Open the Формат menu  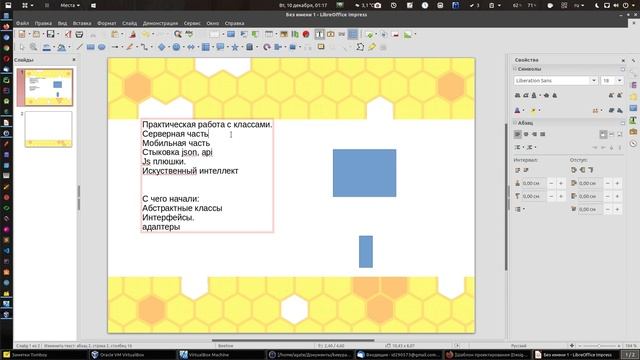[x=107, y=23]
